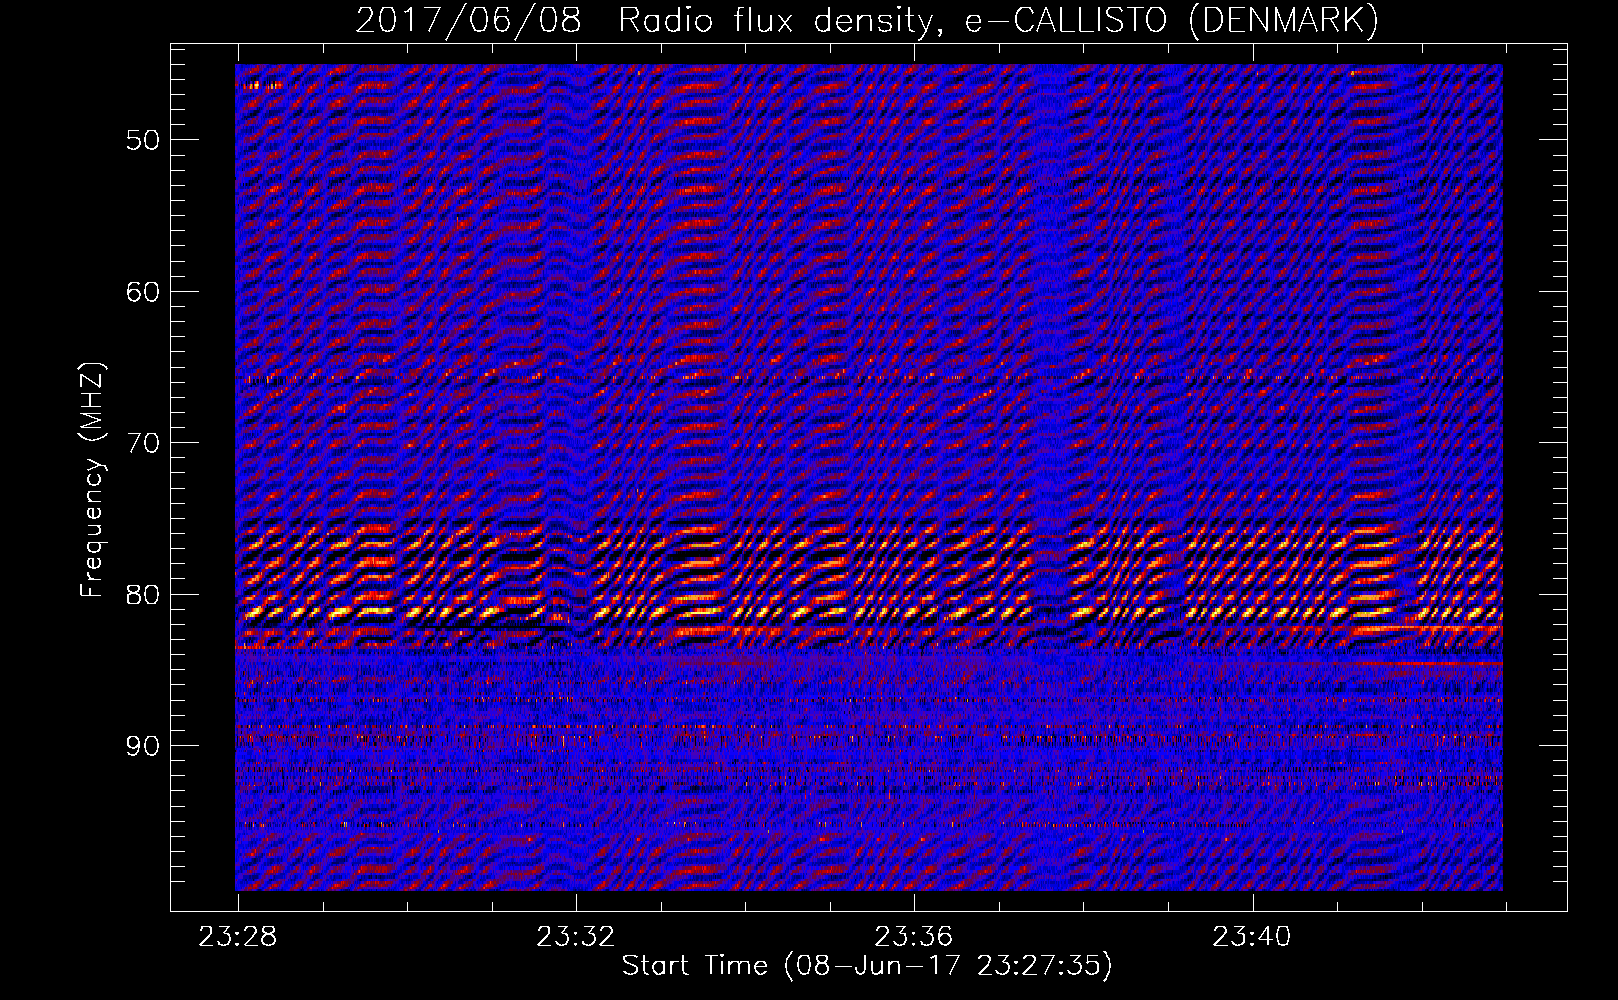Click the '23:40' time tick label

[x=1252, y=937]
